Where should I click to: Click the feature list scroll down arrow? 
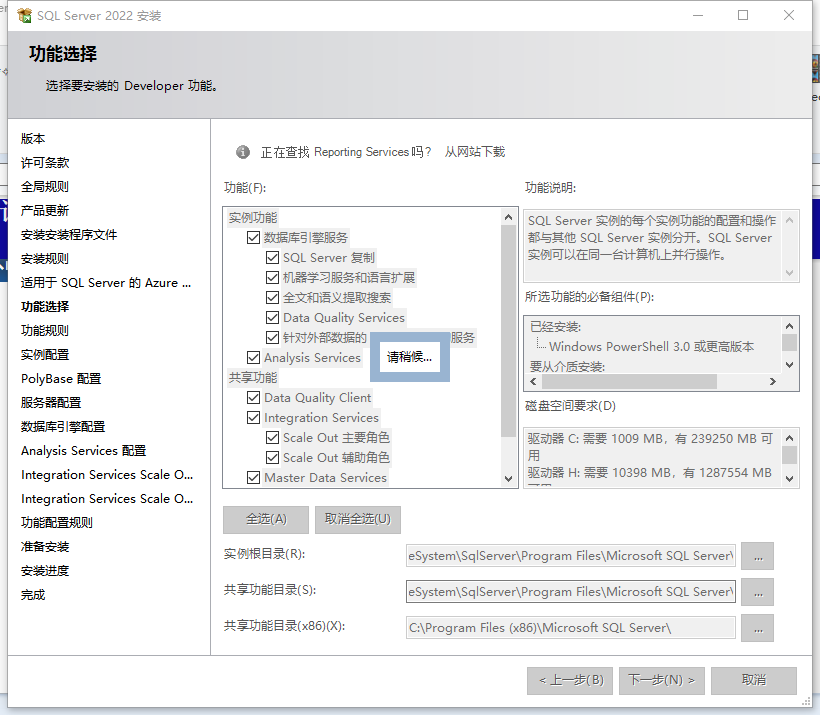click(508, 478)
